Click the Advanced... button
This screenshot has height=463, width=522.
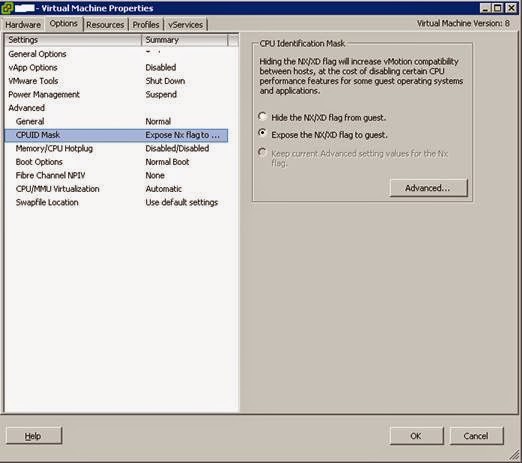[428, 188]
